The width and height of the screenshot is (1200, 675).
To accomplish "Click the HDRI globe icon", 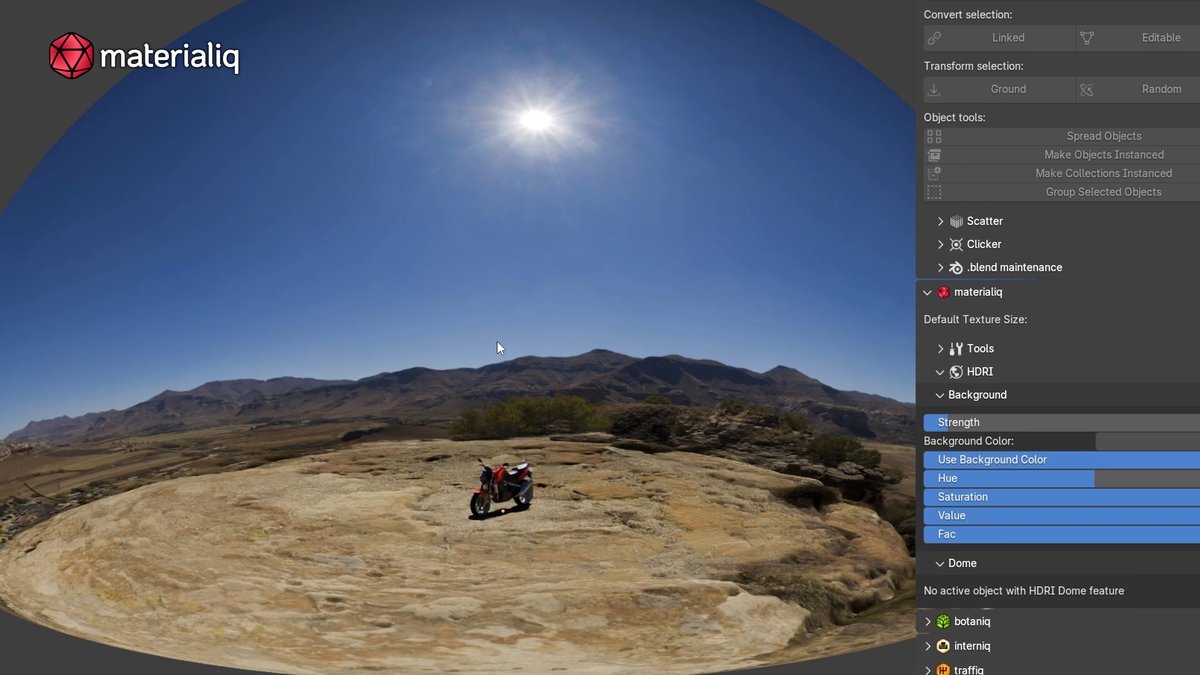I will pos(956,372).
